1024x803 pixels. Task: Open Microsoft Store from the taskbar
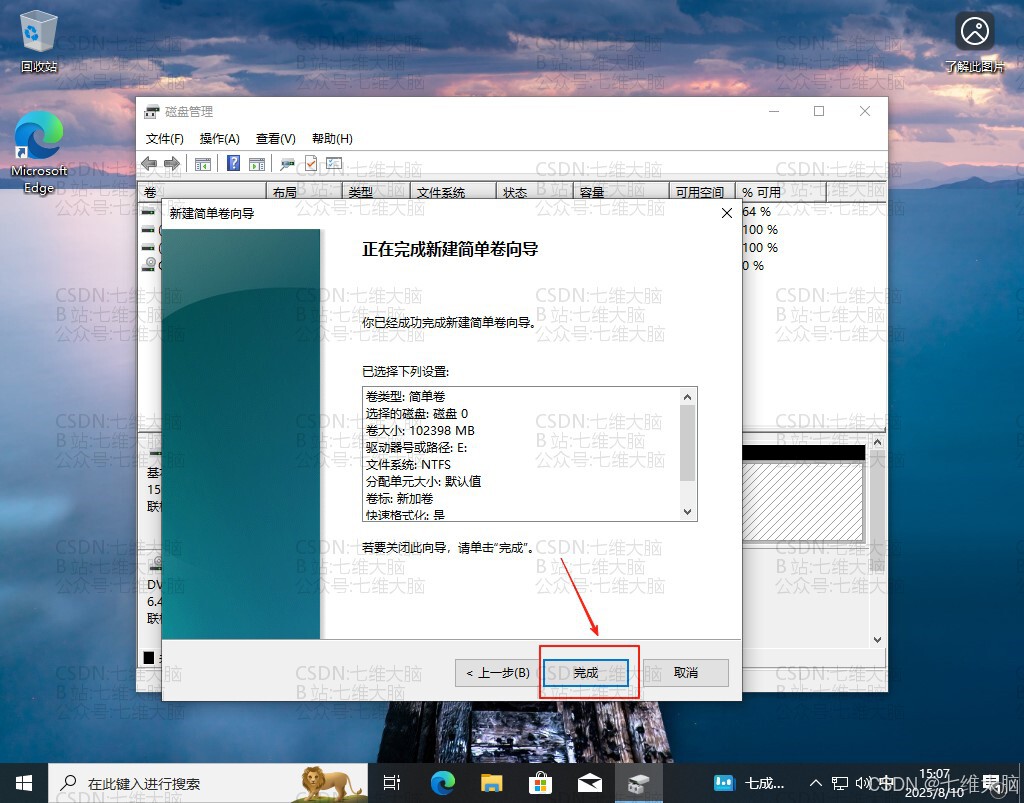pyautogui.click(x=540, y=783)
